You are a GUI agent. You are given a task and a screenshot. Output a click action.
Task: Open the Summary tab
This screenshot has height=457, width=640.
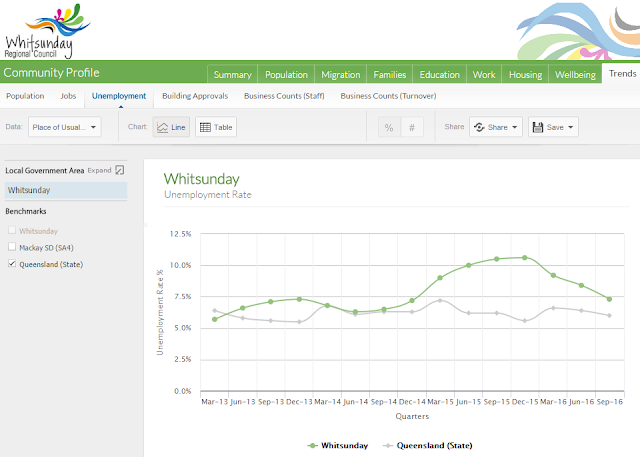tap(233, 74)
